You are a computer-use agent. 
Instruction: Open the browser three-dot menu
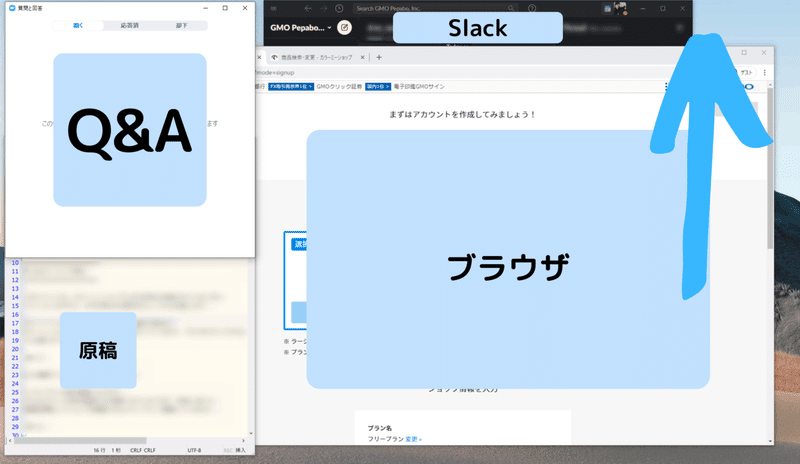click(x=764, y=72)
